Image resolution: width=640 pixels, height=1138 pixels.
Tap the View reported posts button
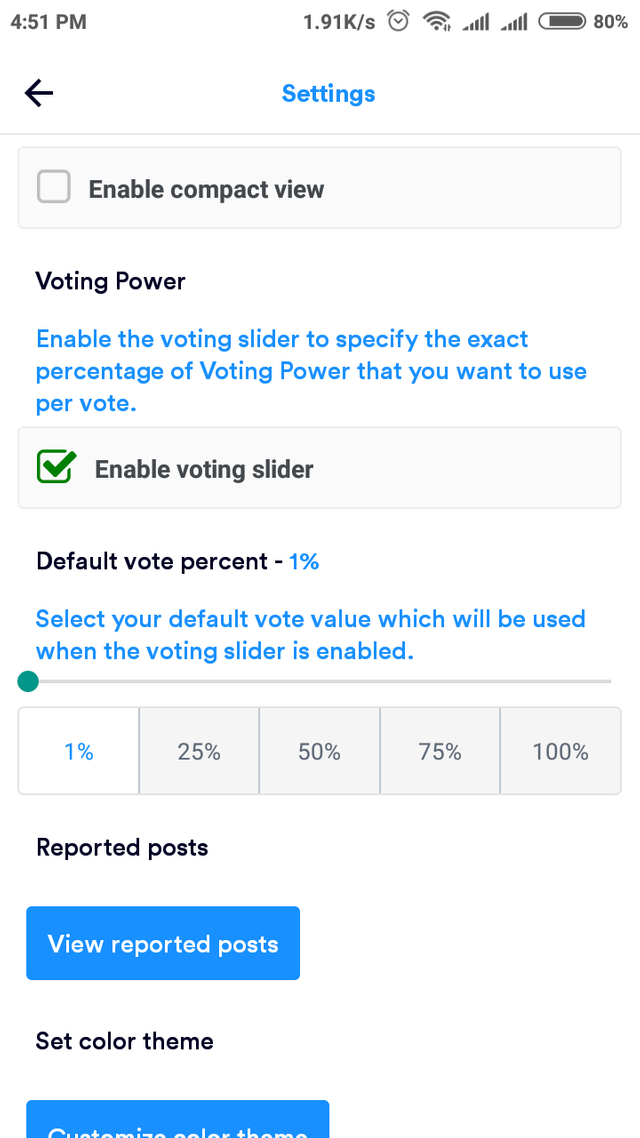(162, 942)
